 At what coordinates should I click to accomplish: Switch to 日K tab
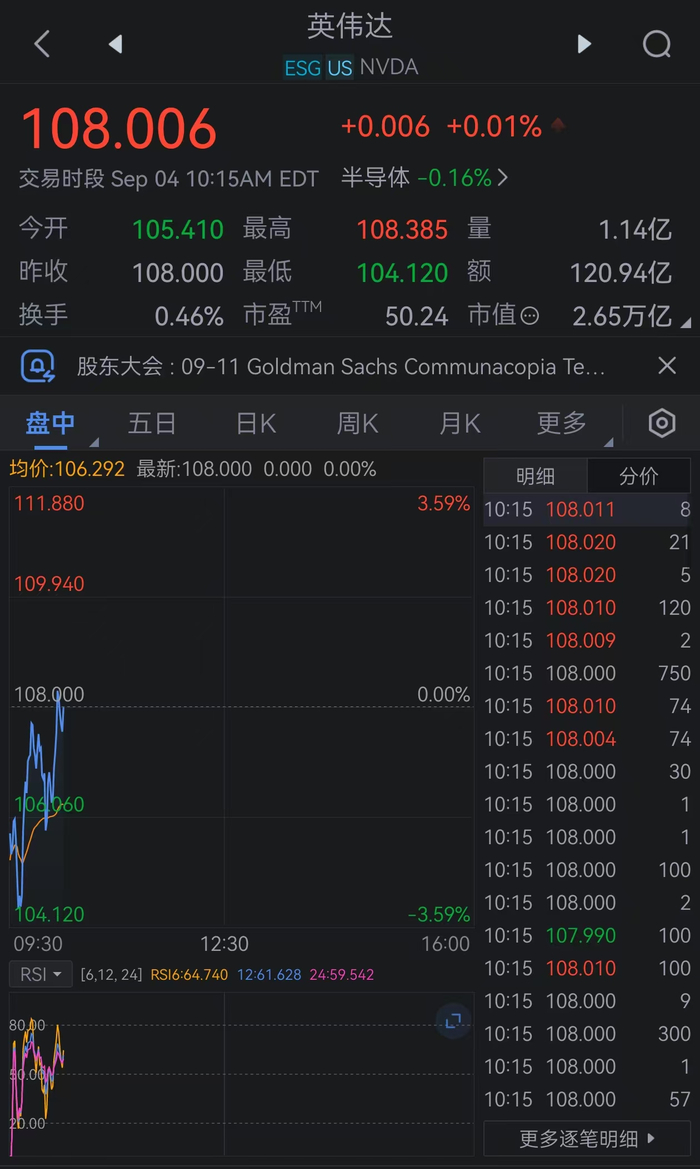click(256, 423)
